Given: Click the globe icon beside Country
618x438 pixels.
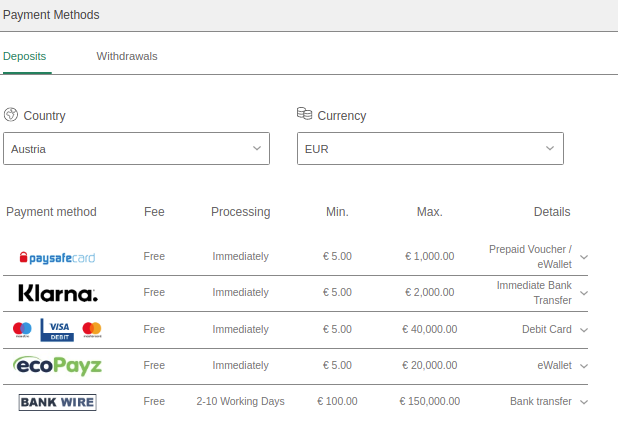Looking at the screenshot, I should (11, 115).
